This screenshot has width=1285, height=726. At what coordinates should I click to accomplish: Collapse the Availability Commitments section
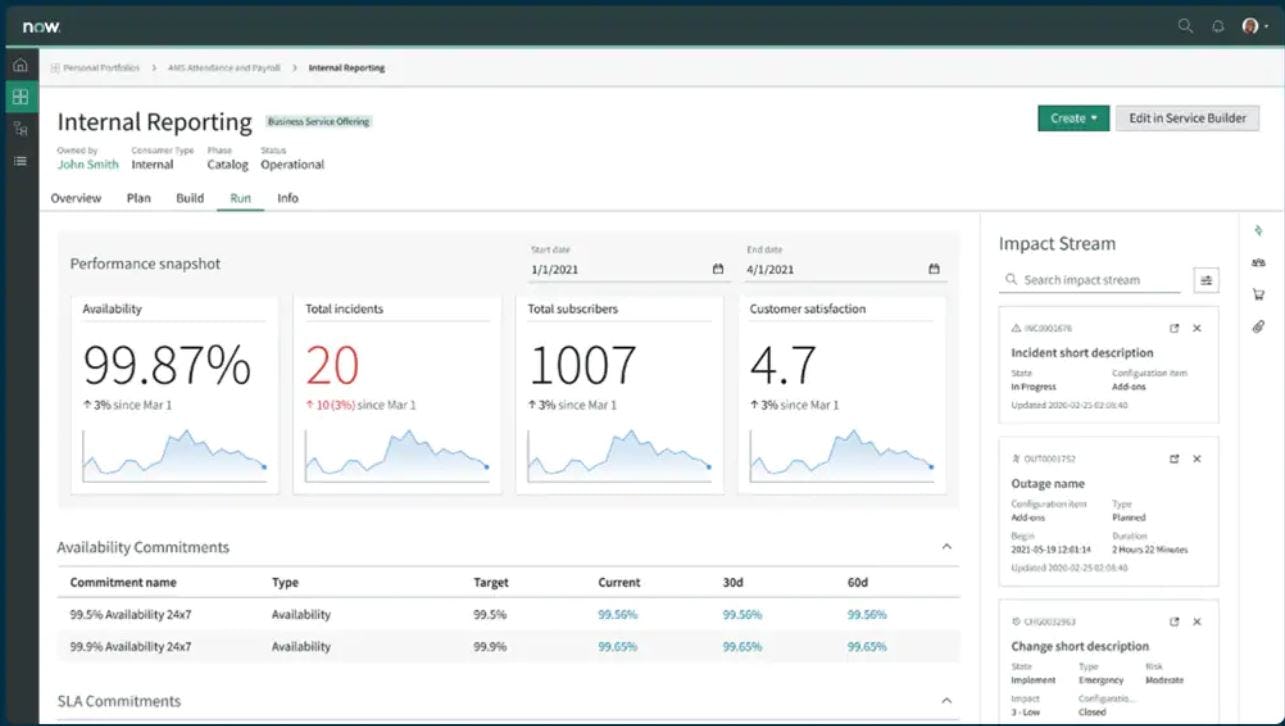pyautogui.click(x=946, y=546)
